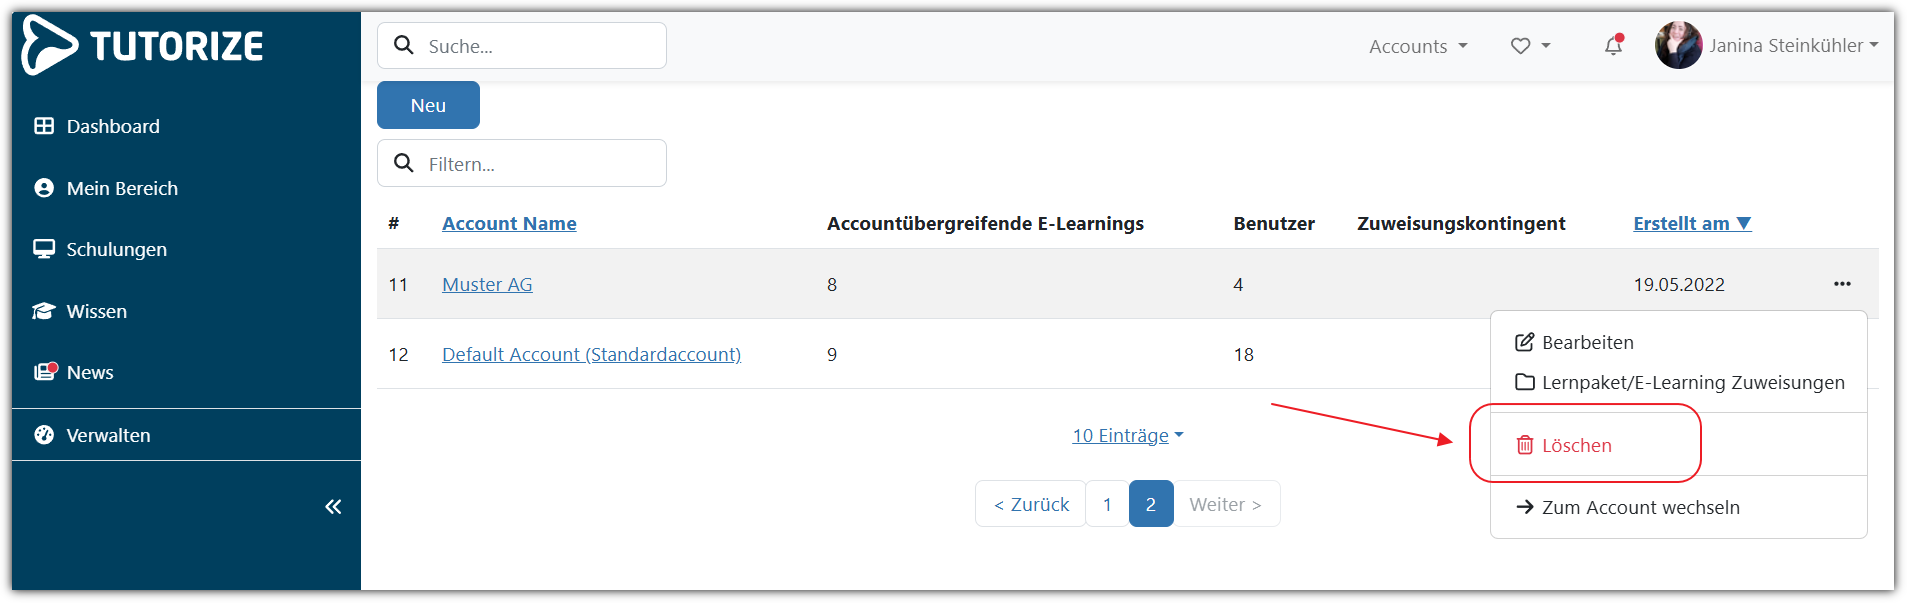Select Zum Account wechseln menu entry

click(1640, 508)
